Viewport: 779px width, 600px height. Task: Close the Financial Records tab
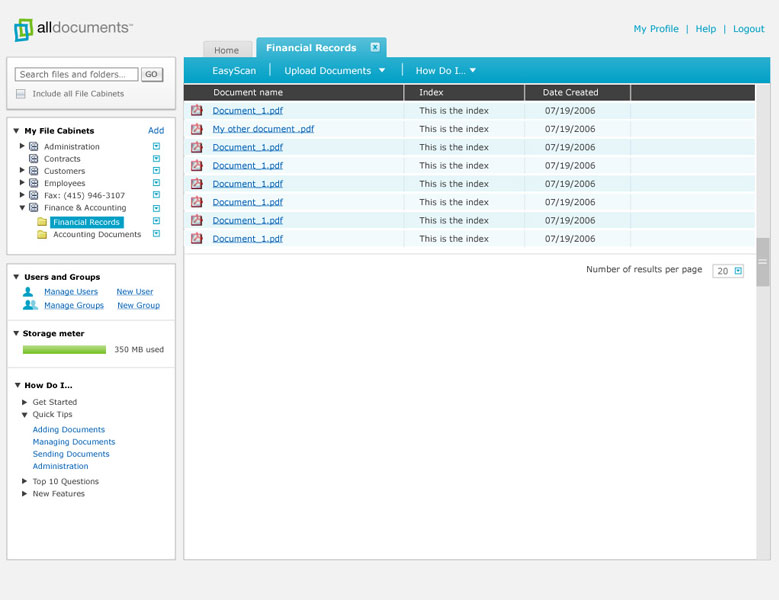point(375,47)
